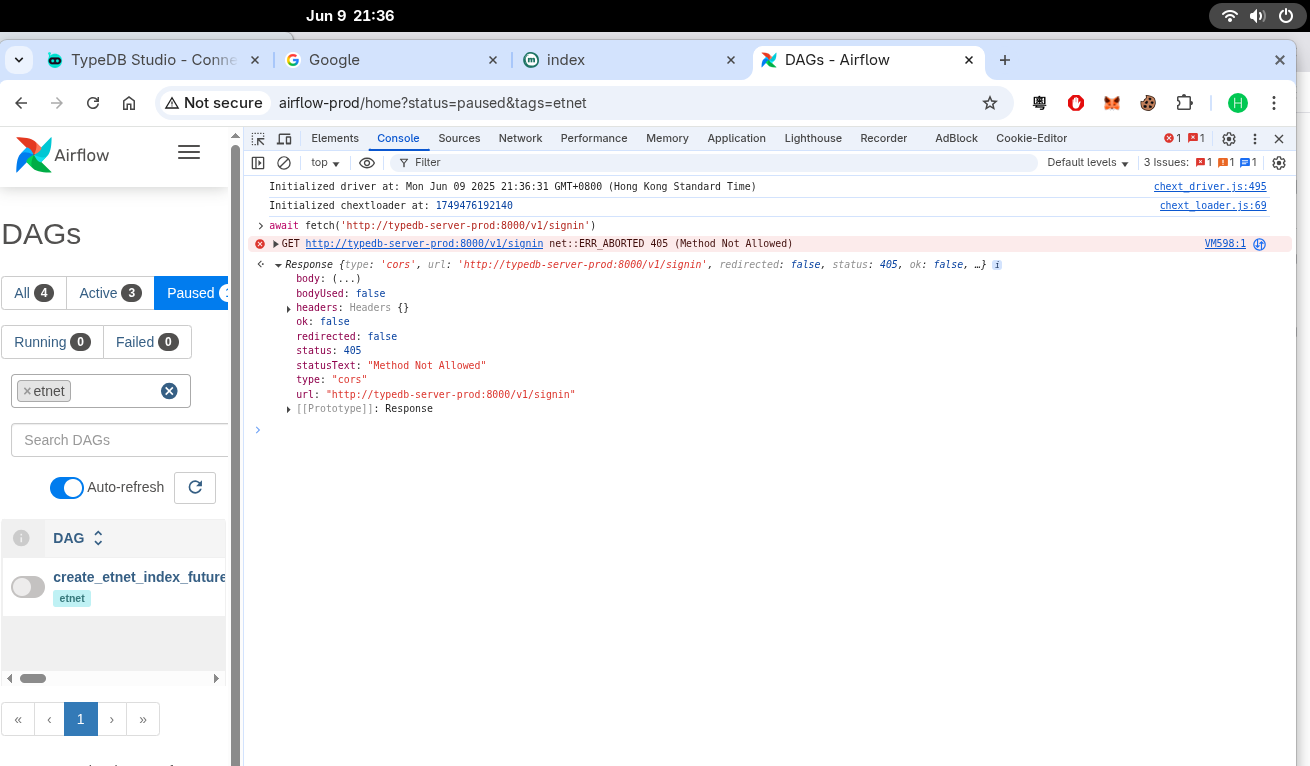Switch to the Performance tab
Image resolution: width=1310 pixels, height=766 pixels.
click(594, 139)
